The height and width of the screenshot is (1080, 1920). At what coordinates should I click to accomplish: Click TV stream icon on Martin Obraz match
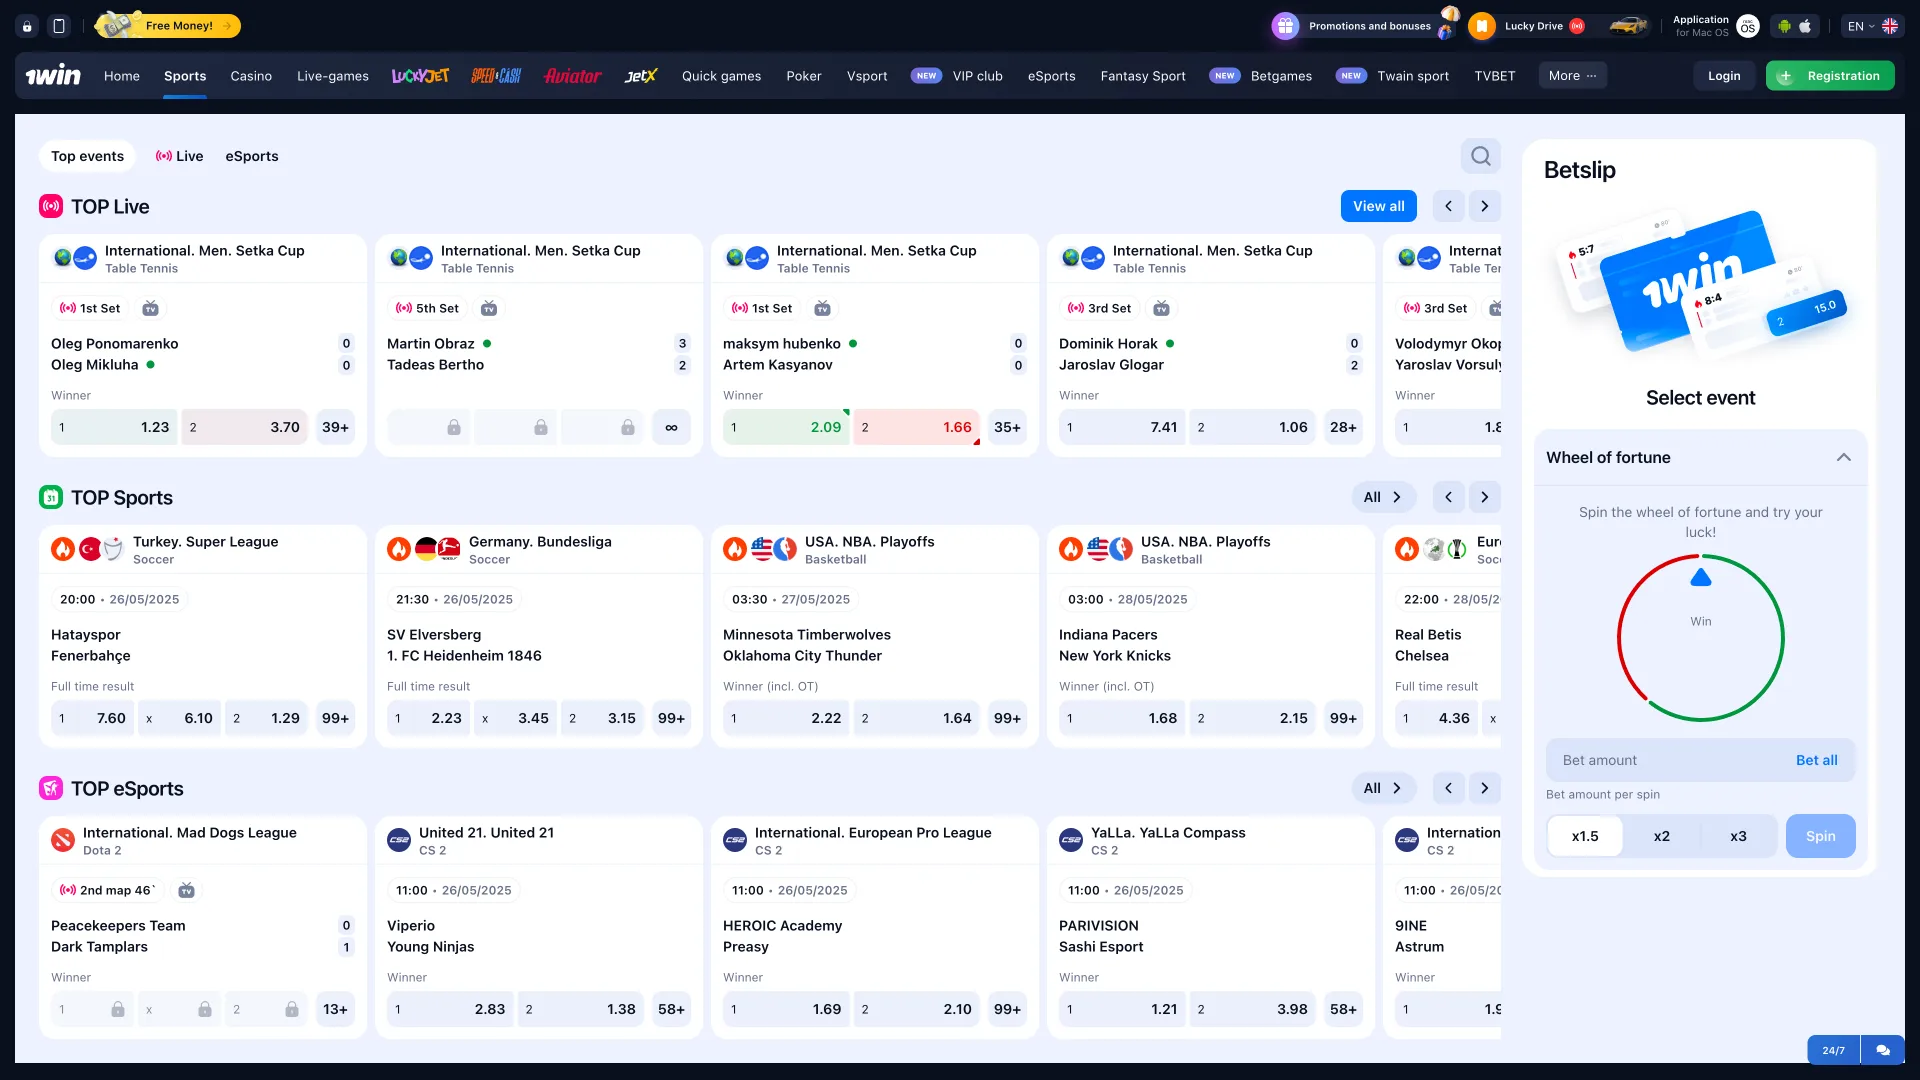(489, 308)
